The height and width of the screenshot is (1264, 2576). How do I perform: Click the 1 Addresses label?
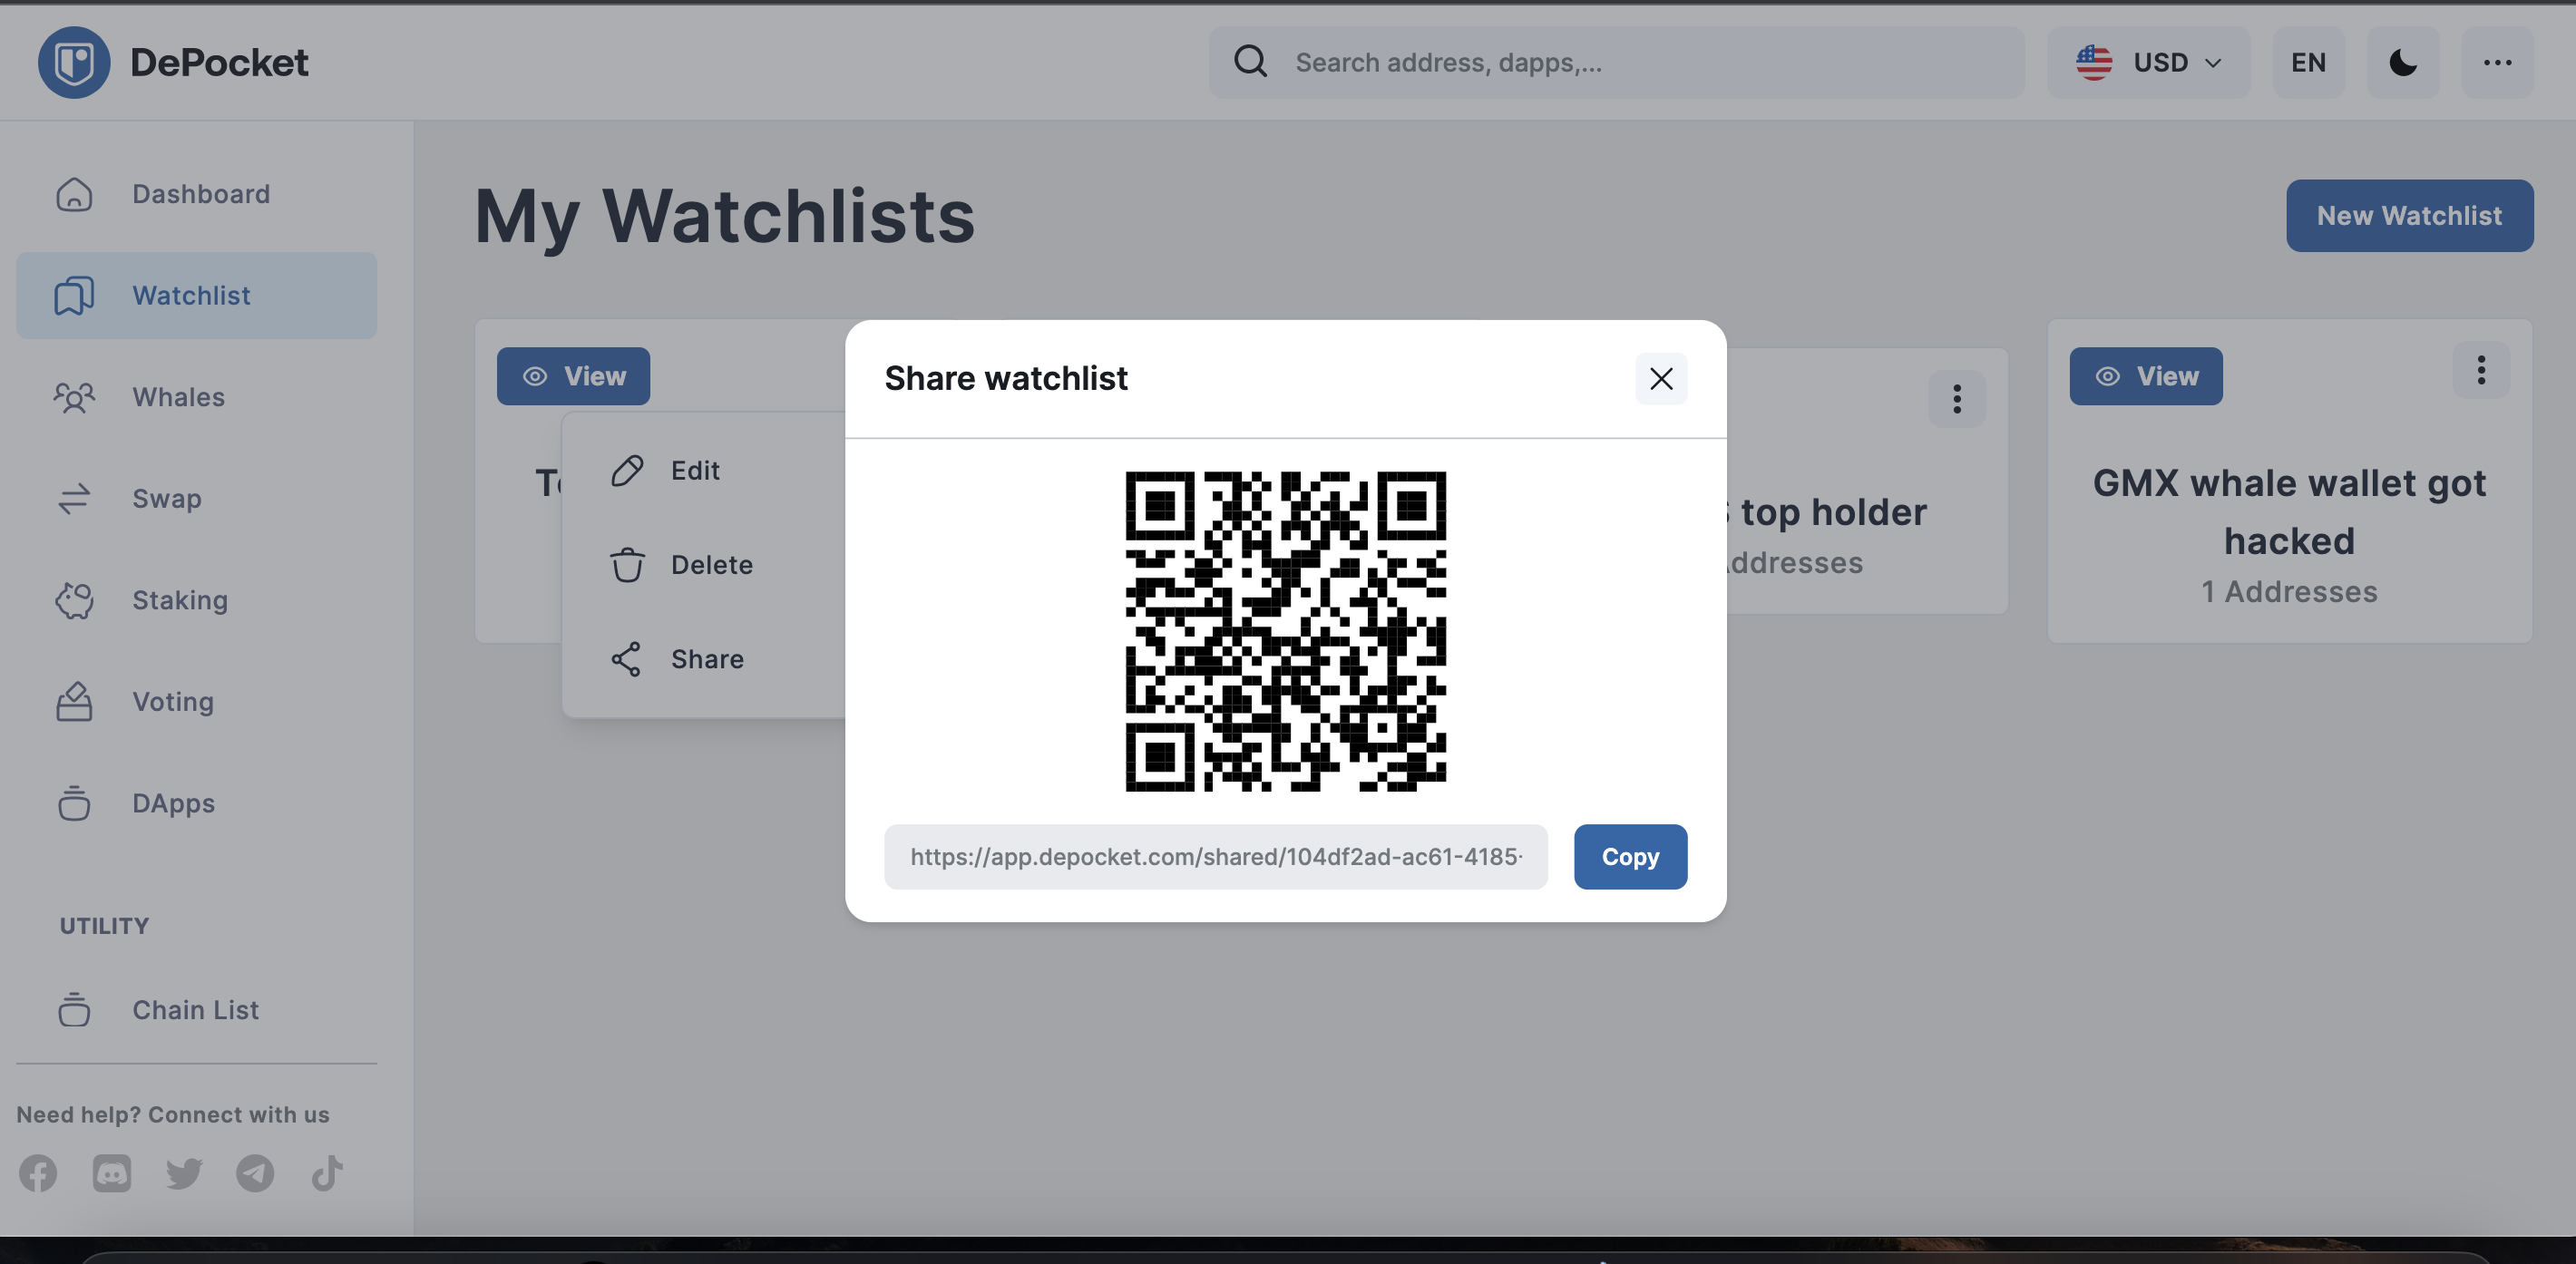tap(2289, 592)
